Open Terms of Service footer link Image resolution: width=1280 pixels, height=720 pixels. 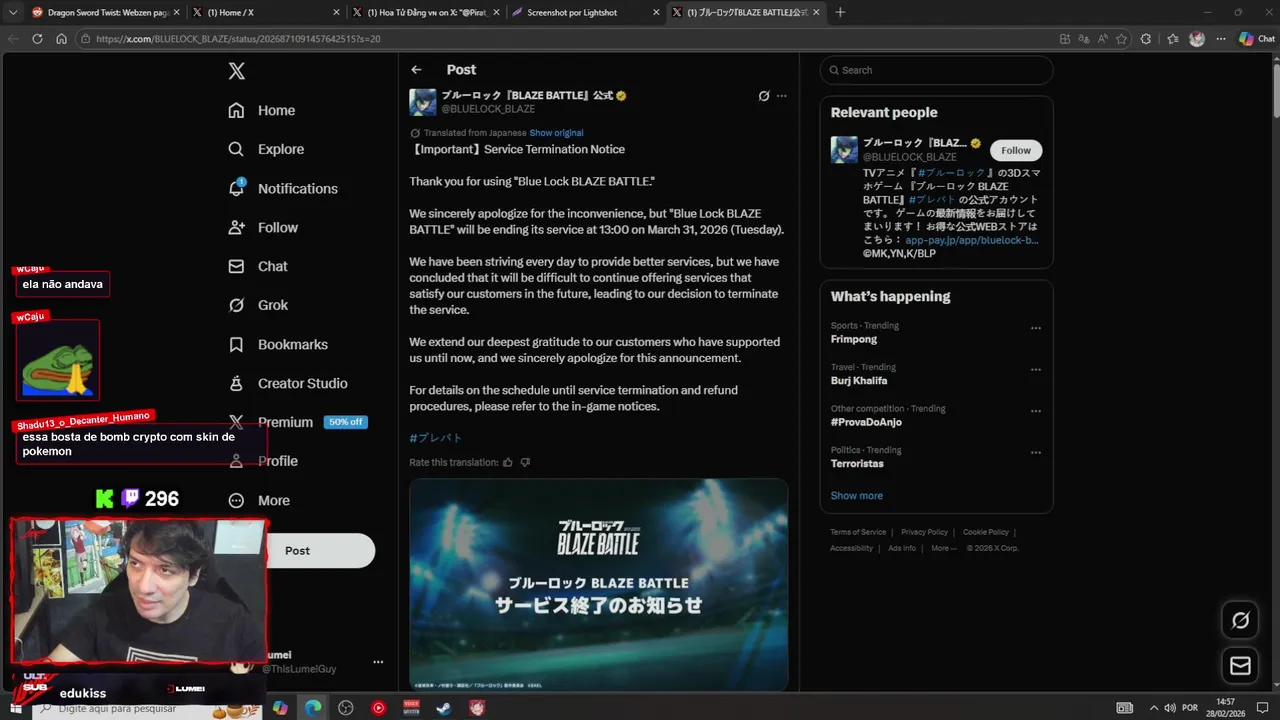point(858,532)
